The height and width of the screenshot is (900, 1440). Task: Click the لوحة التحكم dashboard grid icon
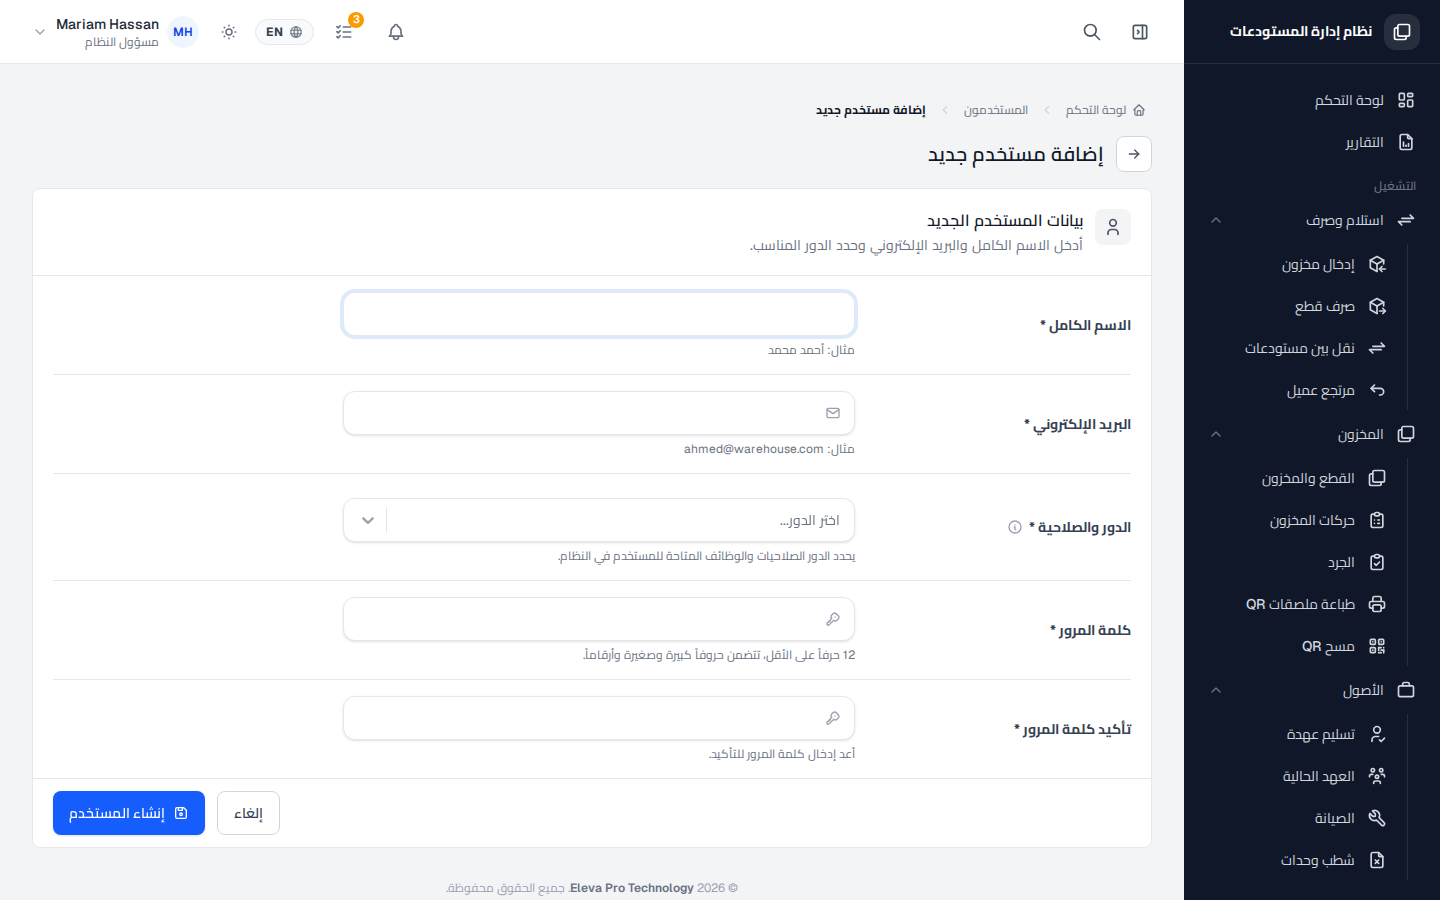[x=1406, y=100]
